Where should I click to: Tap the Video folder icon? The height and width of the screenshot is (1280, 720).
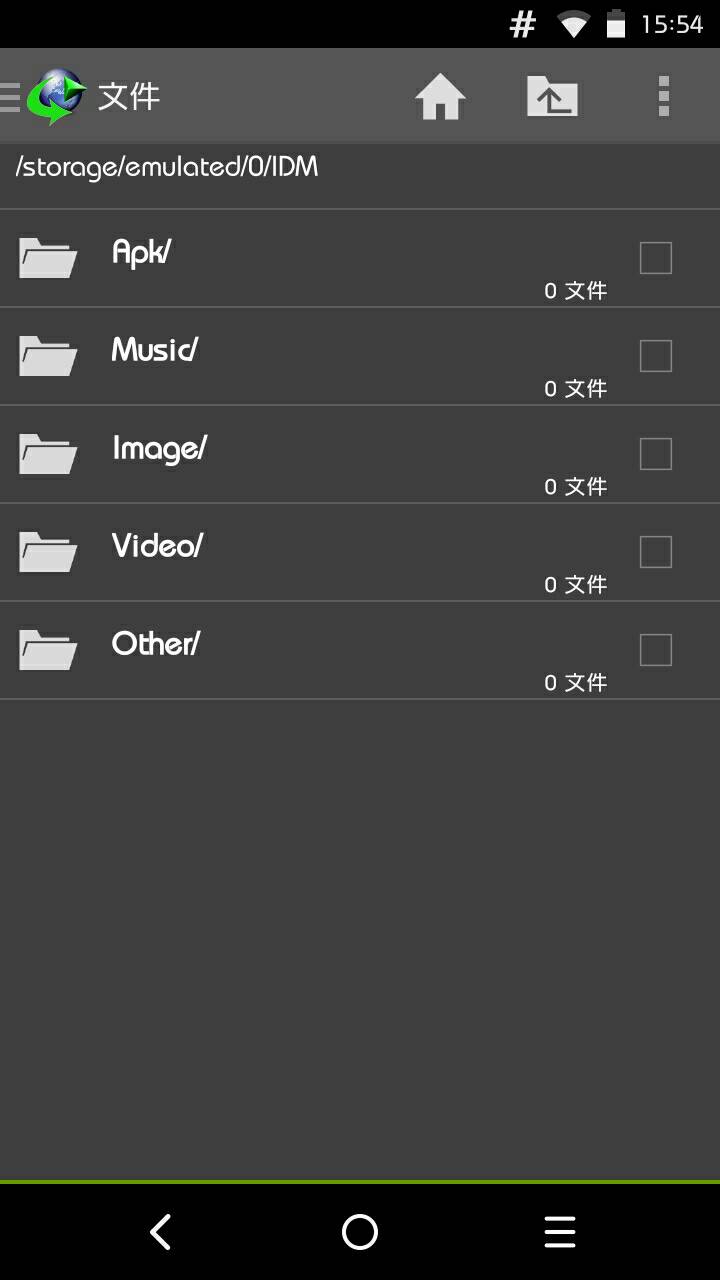[48, 552]
